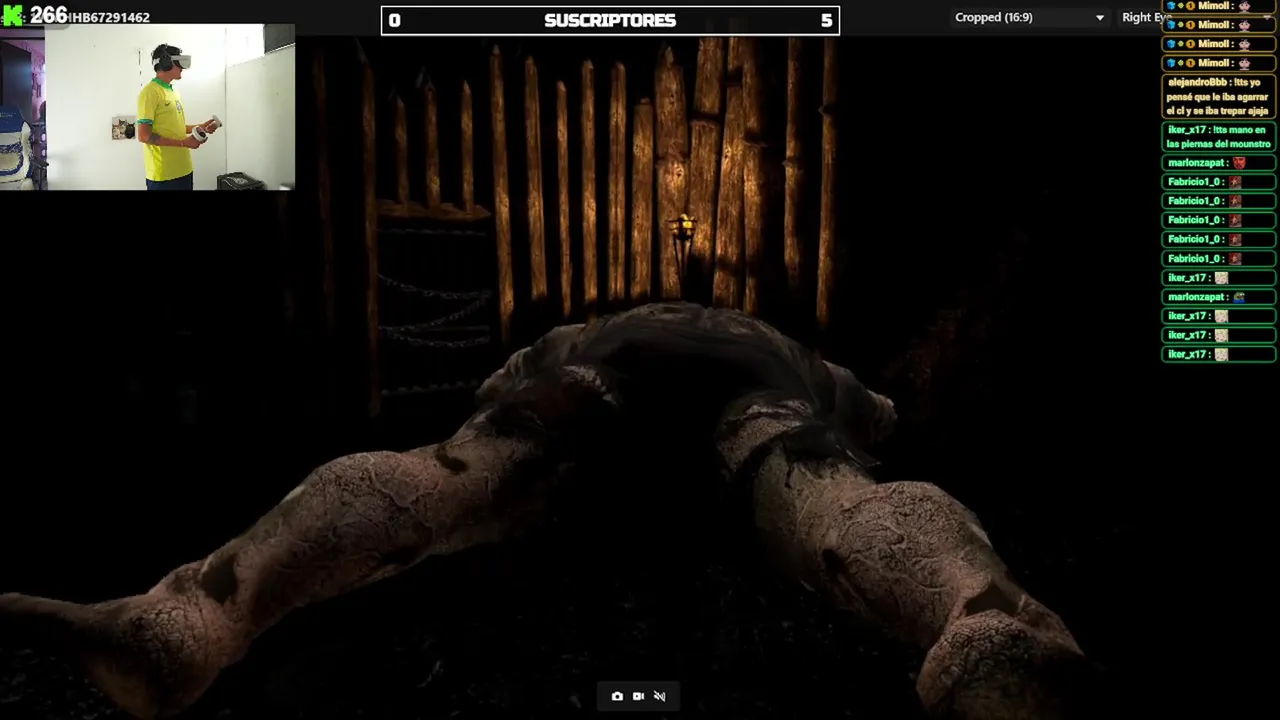Click the green Kick logo

pos(13,15)
